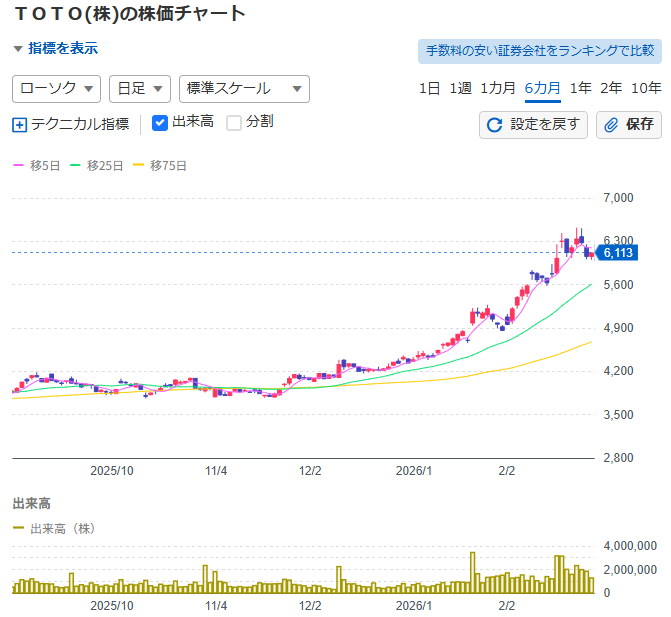Screen dimensions: 671x617
Task: Click the 出来高（株） legend marker
Action: [19, 528]
